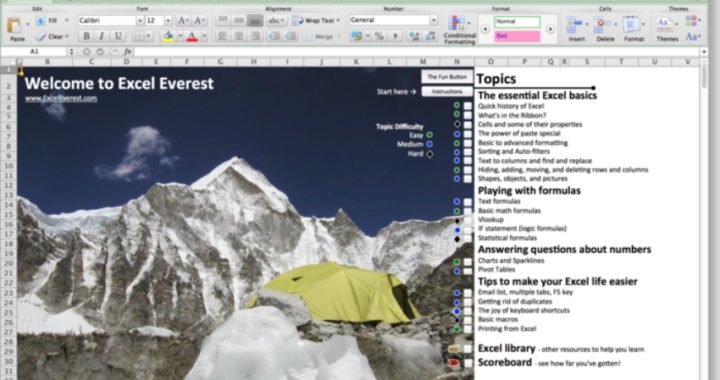
Task: Click The Fun Button
Action: pos(447,77)
